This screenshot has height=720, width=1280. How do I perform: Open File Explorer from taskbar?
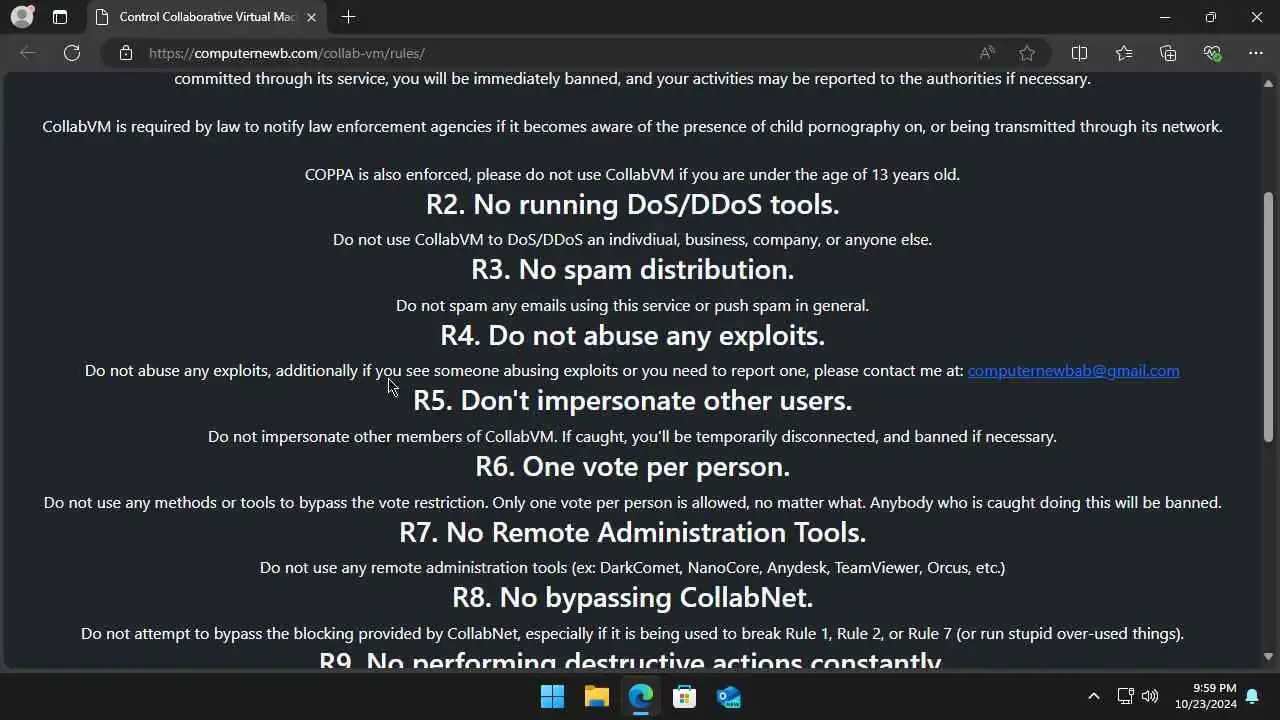597,696
